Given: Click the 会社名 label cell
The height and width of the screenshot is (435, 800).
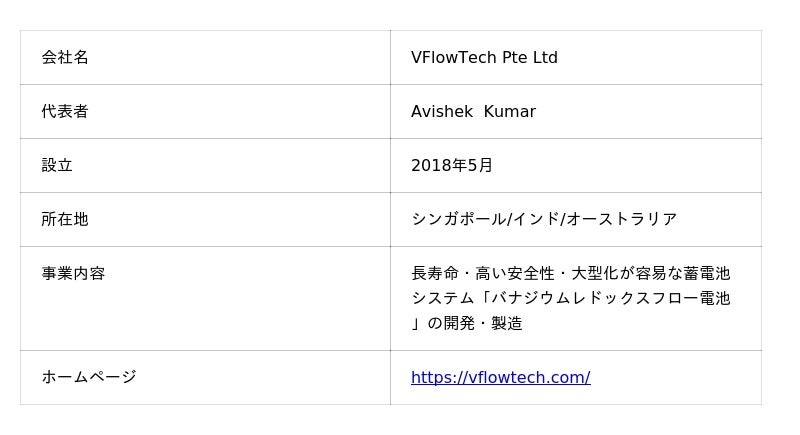Looking at the screenshot, I should 65,57.
